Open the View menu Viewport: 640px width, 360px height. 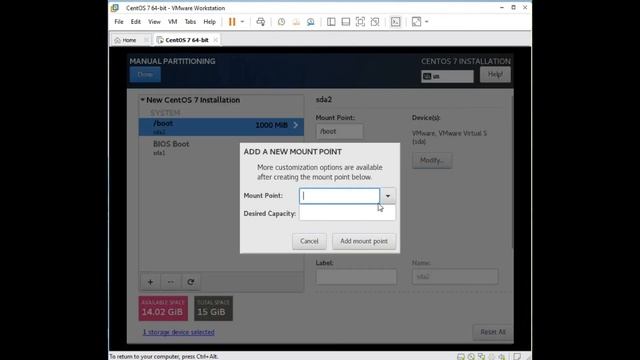tap(154, 22)
